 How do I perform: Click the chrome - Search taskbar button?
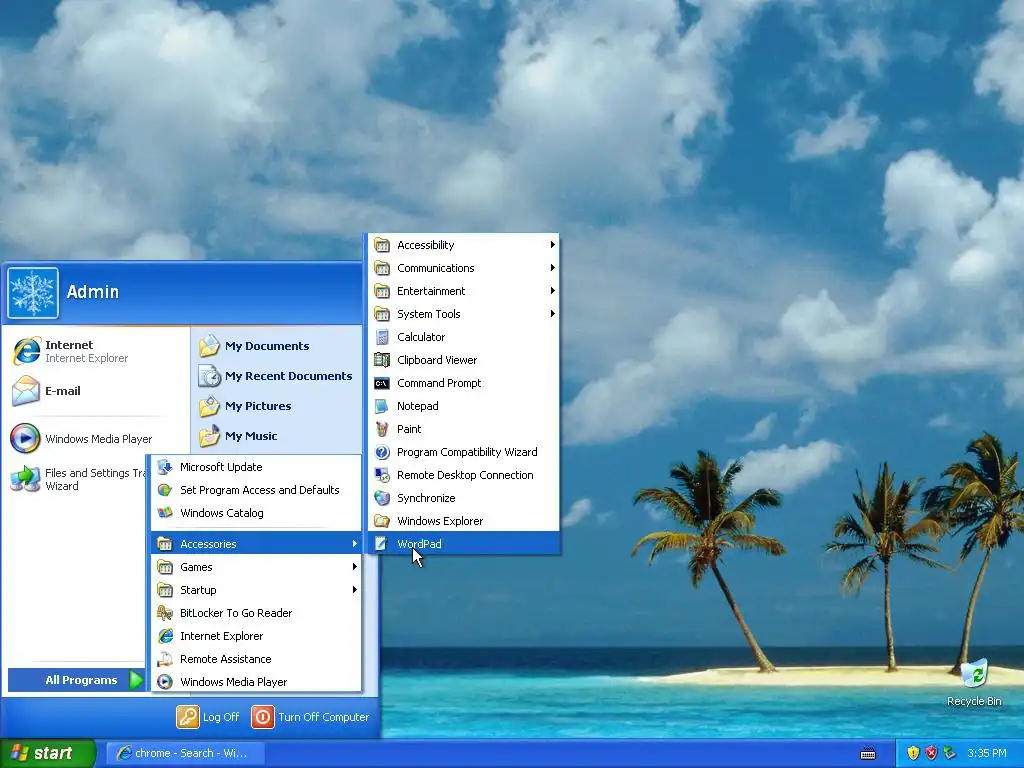185,754
